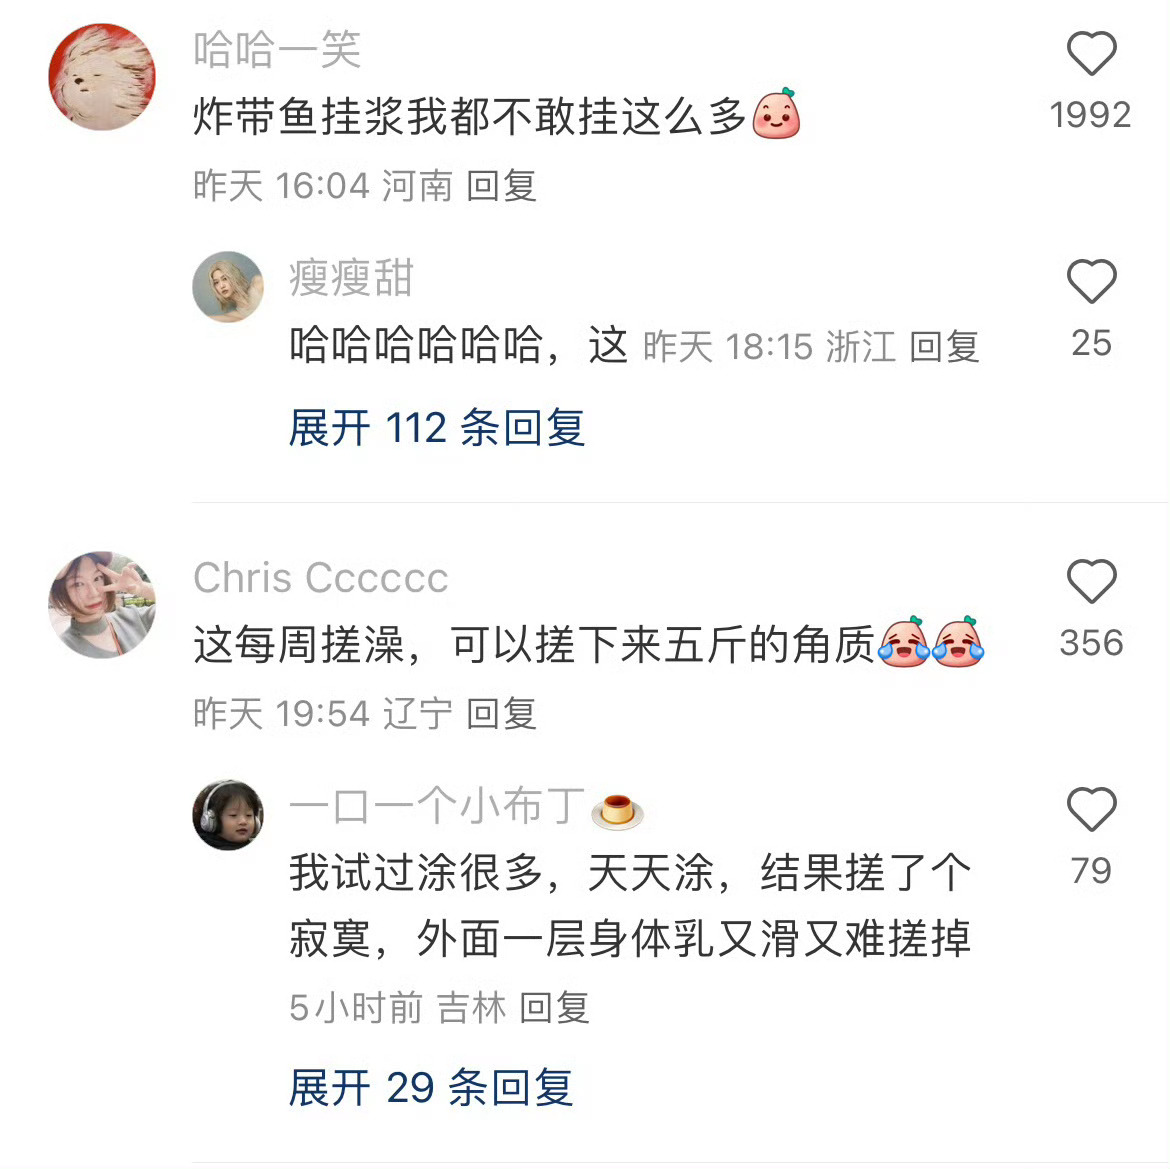Reply to the 吉林 comment posted 5小时前
The width and height of the screenshot is (1170, 1169).
[554, 1009]
